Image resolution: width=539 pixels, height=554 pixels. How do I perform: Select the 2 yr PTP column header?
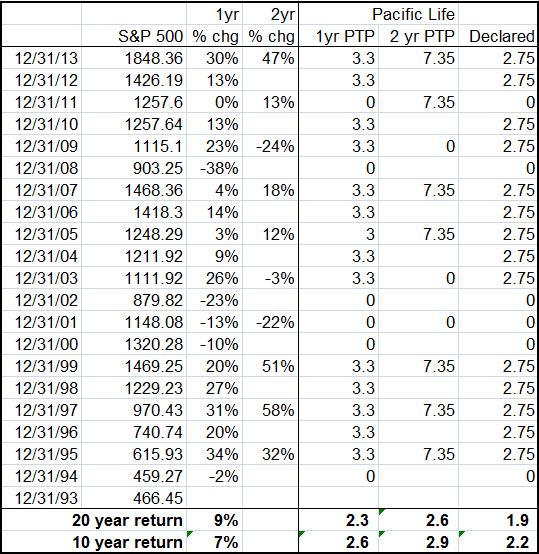click(419, 36)
